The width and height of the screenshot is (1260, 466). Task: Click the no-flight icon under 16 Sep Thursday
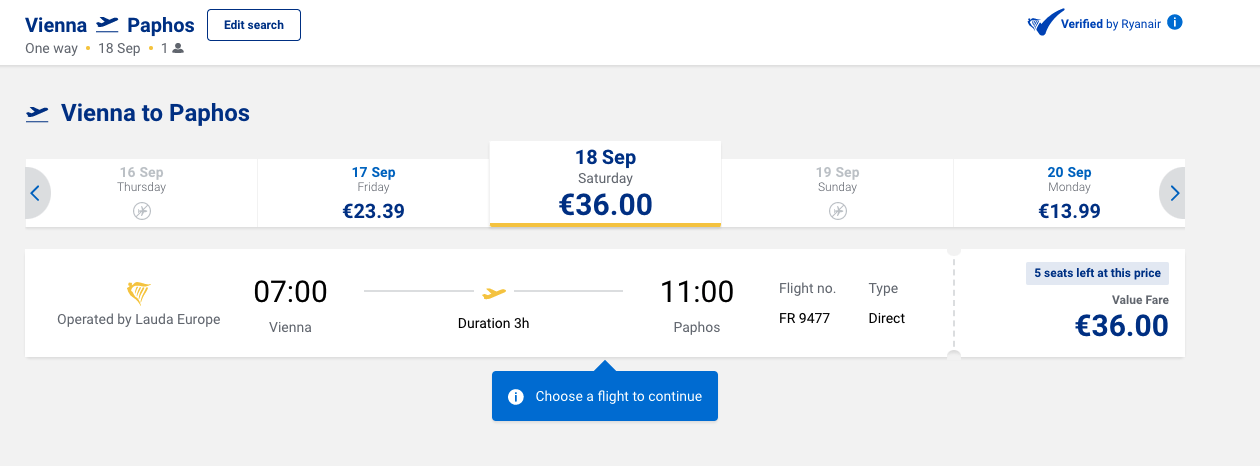pos(142,211)
